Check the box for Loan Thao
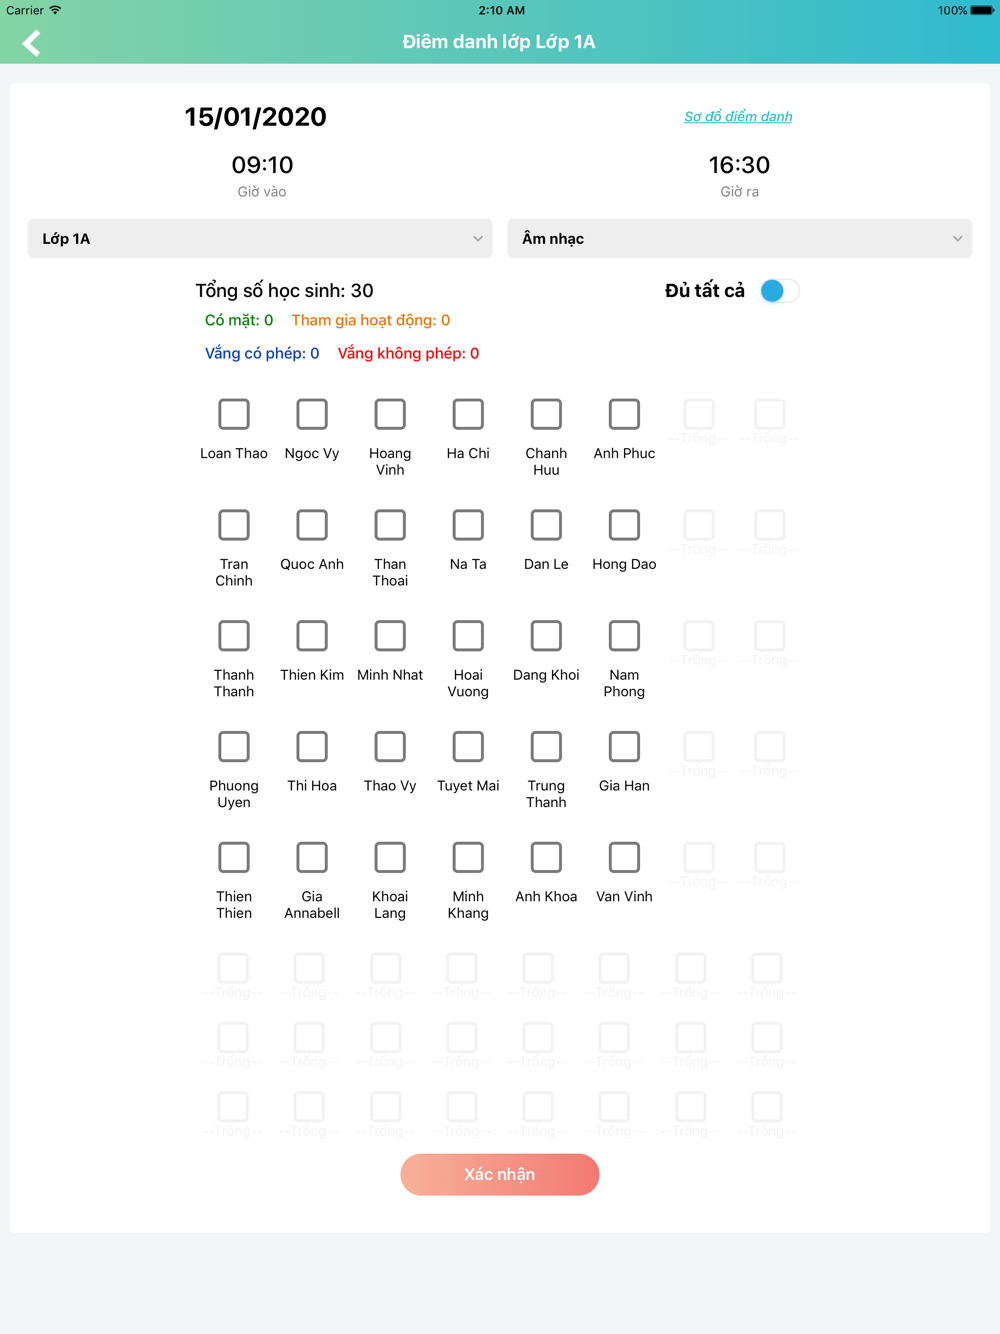This screenshot has width=1000, height=1334. 234,414
